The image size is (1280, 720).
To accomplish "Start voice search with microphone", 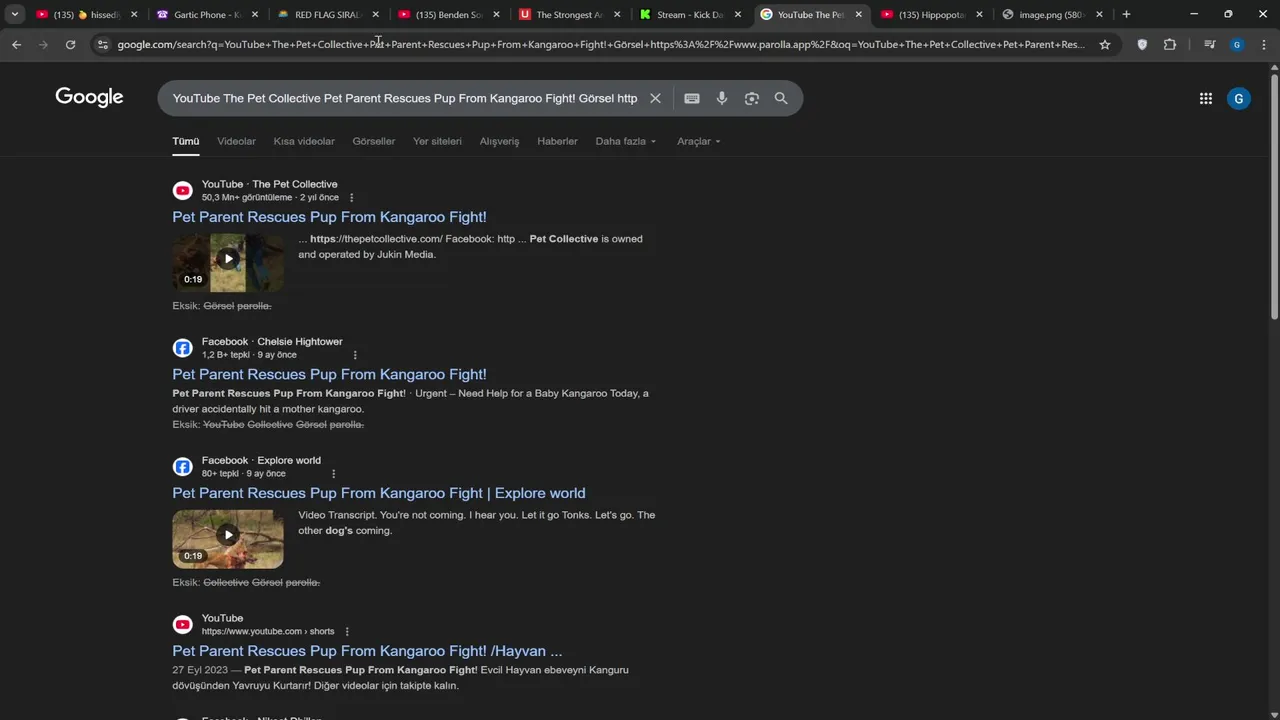I will pos(722,98).
